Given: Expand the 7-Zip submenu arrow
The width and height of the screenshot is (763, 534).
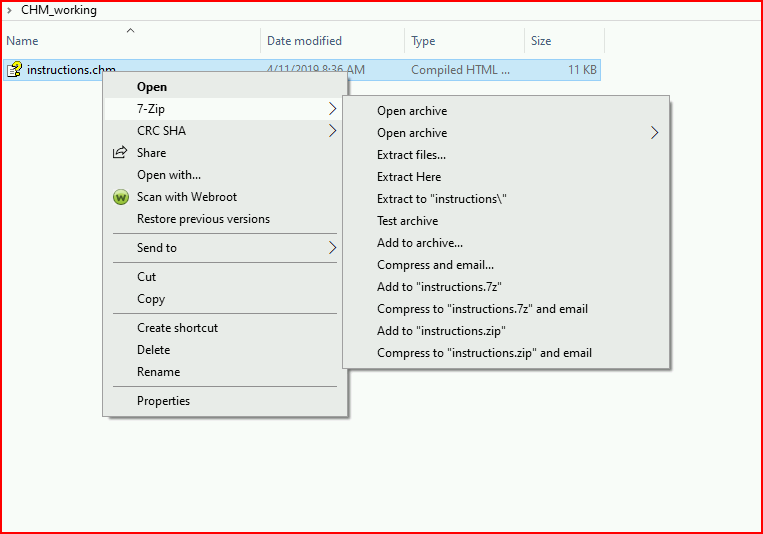Looking at the screenshot, I should coord(332,109).
